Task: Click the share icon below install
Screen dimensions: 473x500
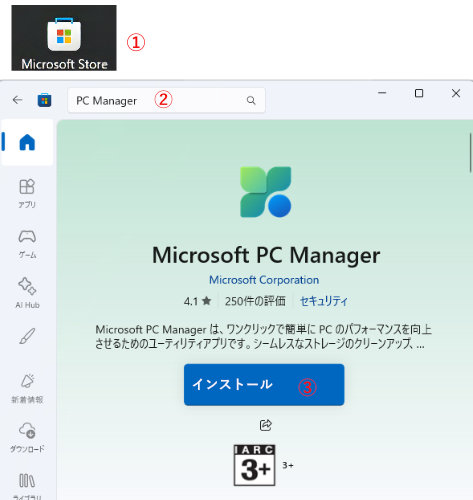Action: 266,425
